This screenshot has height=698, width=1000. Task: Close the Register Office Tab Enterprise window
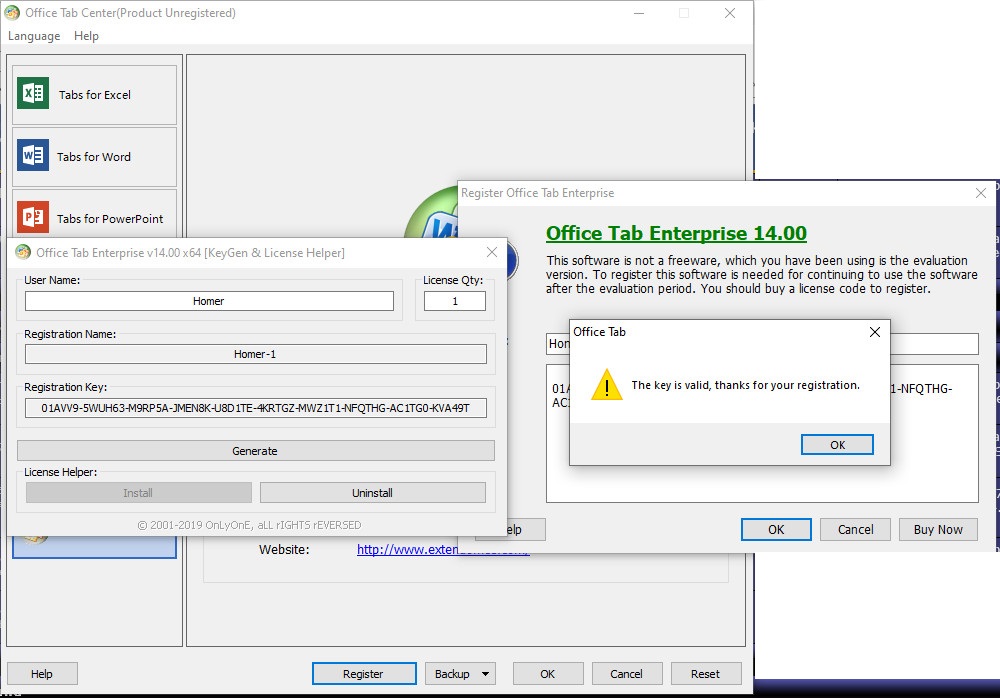[981, 193]
